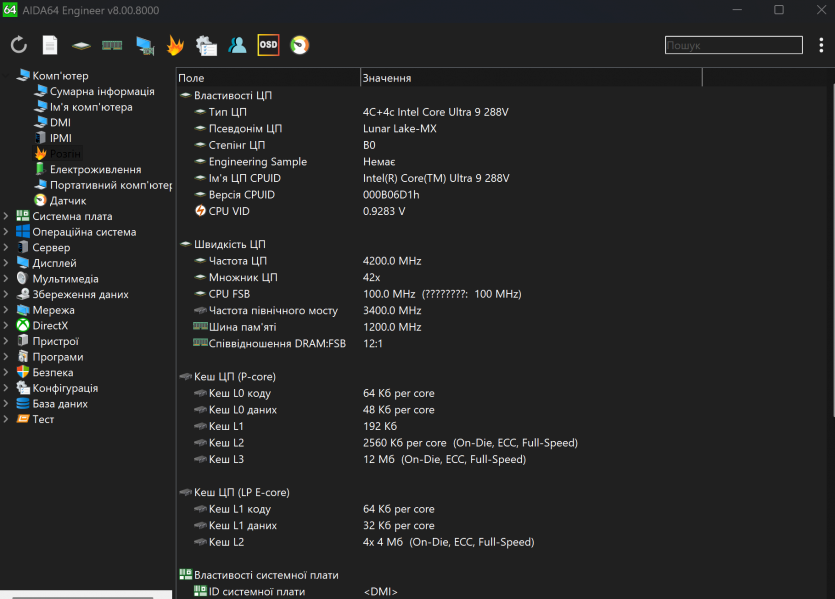Launch the flame stability test icon

pos(175,45)
